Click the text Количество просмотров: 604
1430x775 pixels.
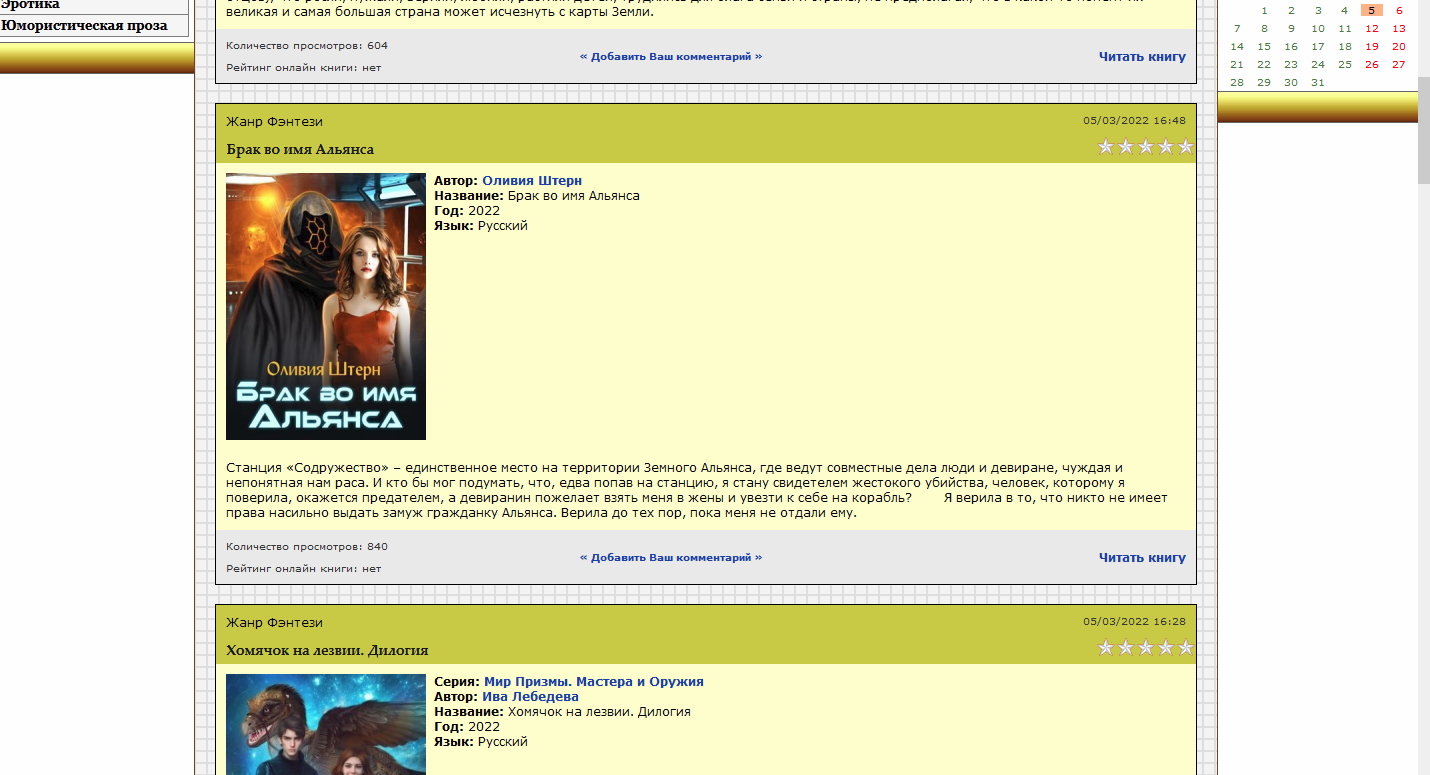click(x=307, y=46)
